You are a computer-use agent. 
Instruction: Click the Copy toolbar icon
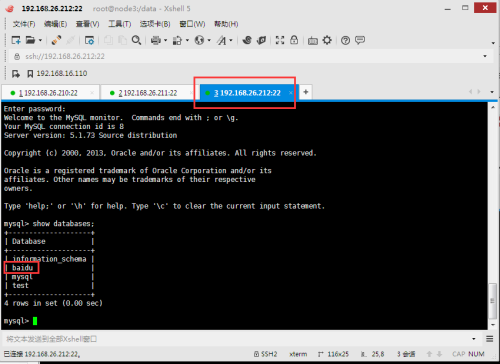[108, 40]
